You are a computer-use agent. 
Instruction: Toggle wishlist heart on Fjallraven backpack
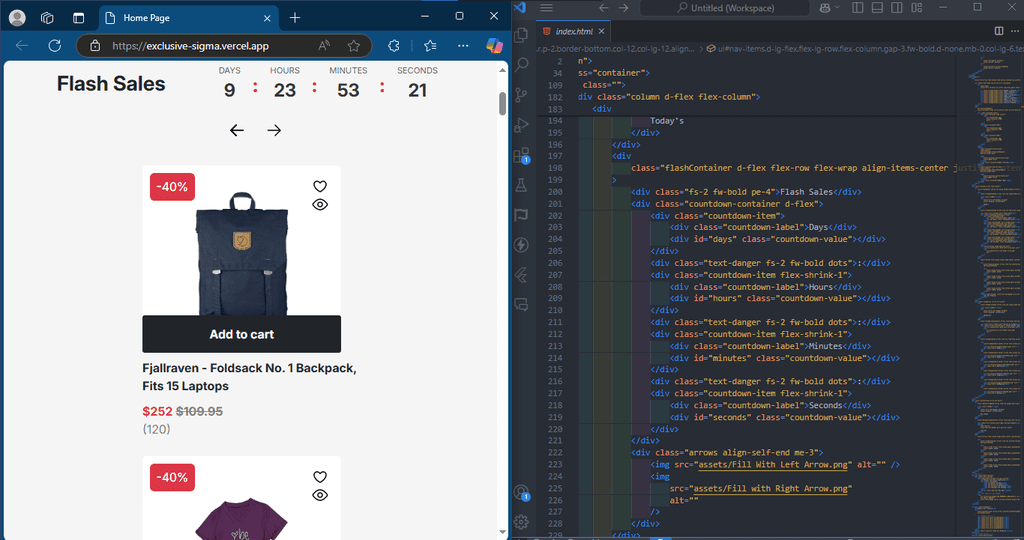point(319,186)
